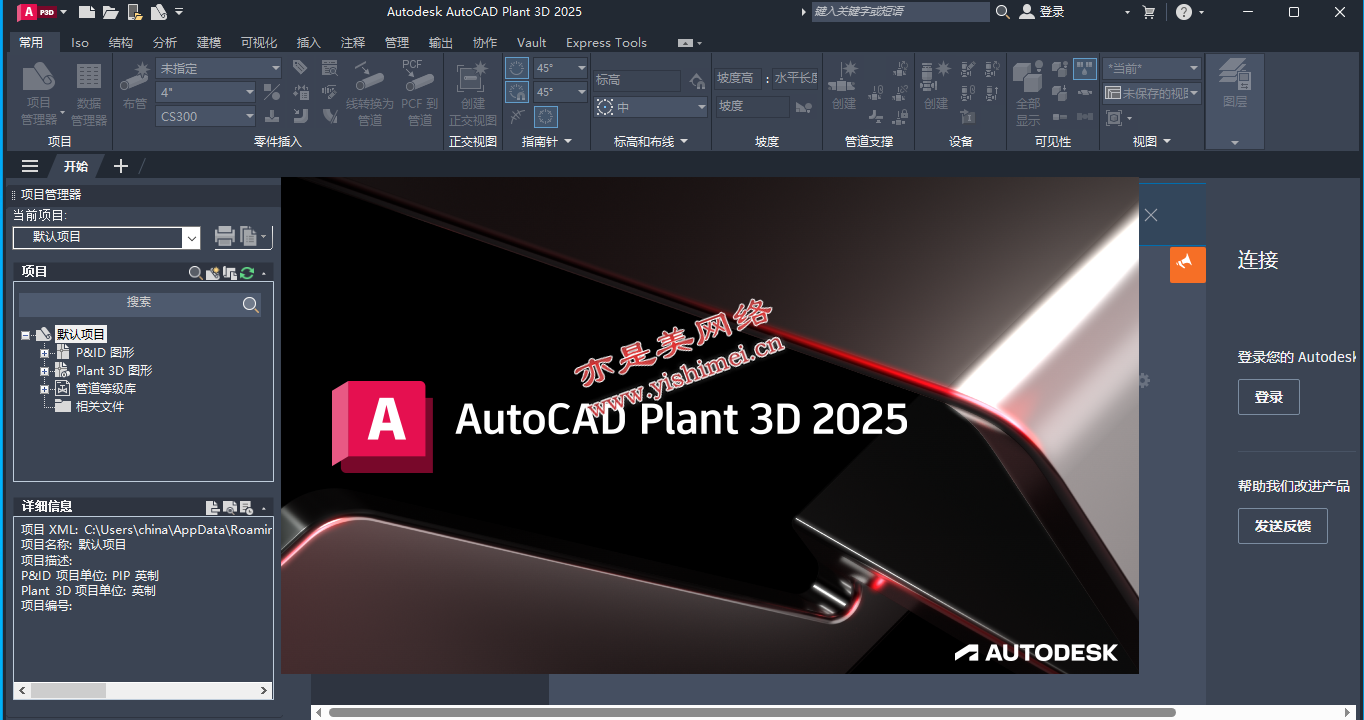Click the 发送反馈 button
Image resolution: width=1364 pixels, height=720 pixels.
pyautogui.click(x=1283, y=526)
